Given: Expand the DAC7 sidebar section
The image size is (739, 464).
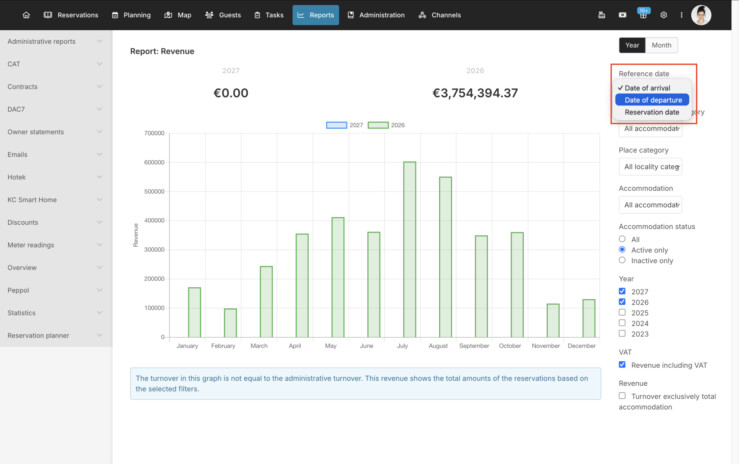Looking at the screenshot, I should coord(56,109).
